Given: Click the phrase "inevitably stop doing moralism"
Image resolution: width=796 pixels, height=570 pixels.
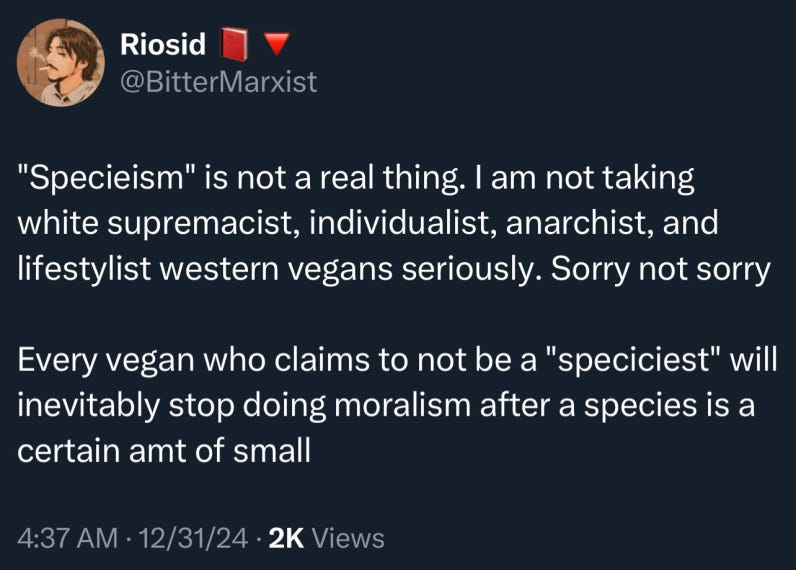Looking at the screenshot, I should tap(237, 406).
